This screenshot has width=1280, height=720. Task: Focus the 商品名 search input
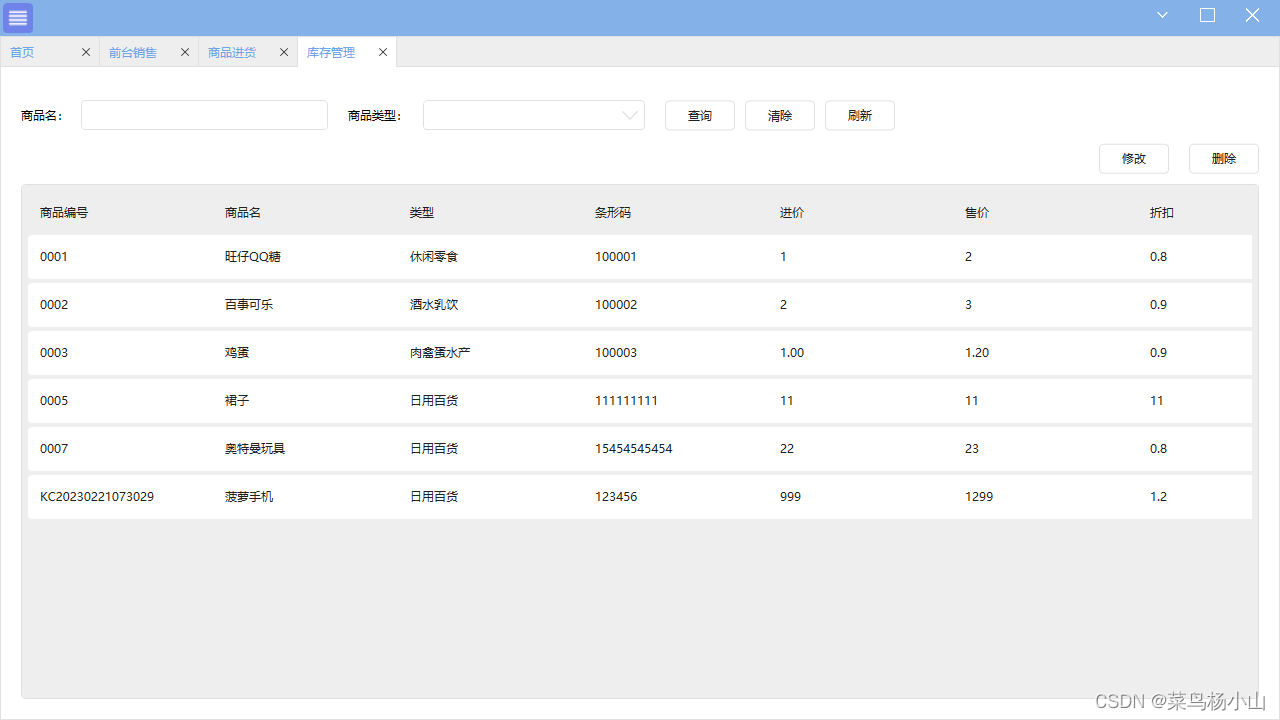(x=204, y=115)
